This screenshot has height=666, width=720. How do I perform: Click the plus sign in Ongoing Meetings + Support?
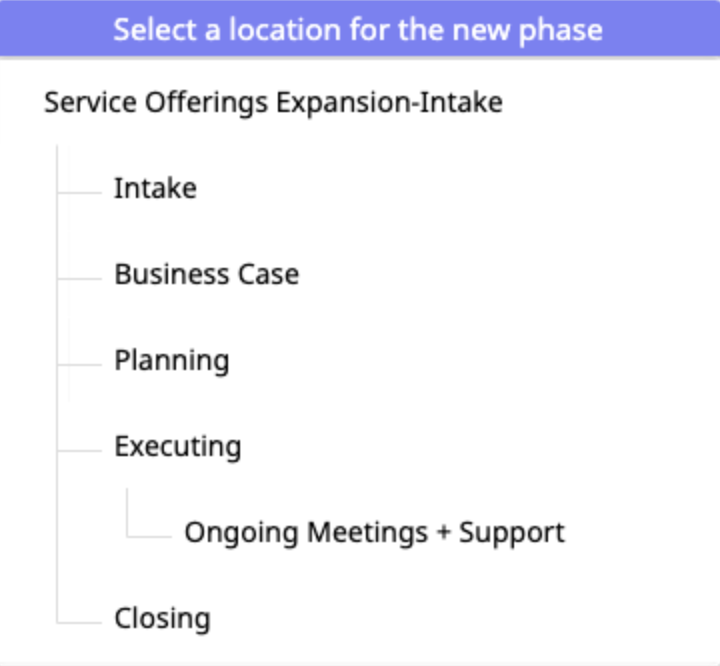point(444,532)
